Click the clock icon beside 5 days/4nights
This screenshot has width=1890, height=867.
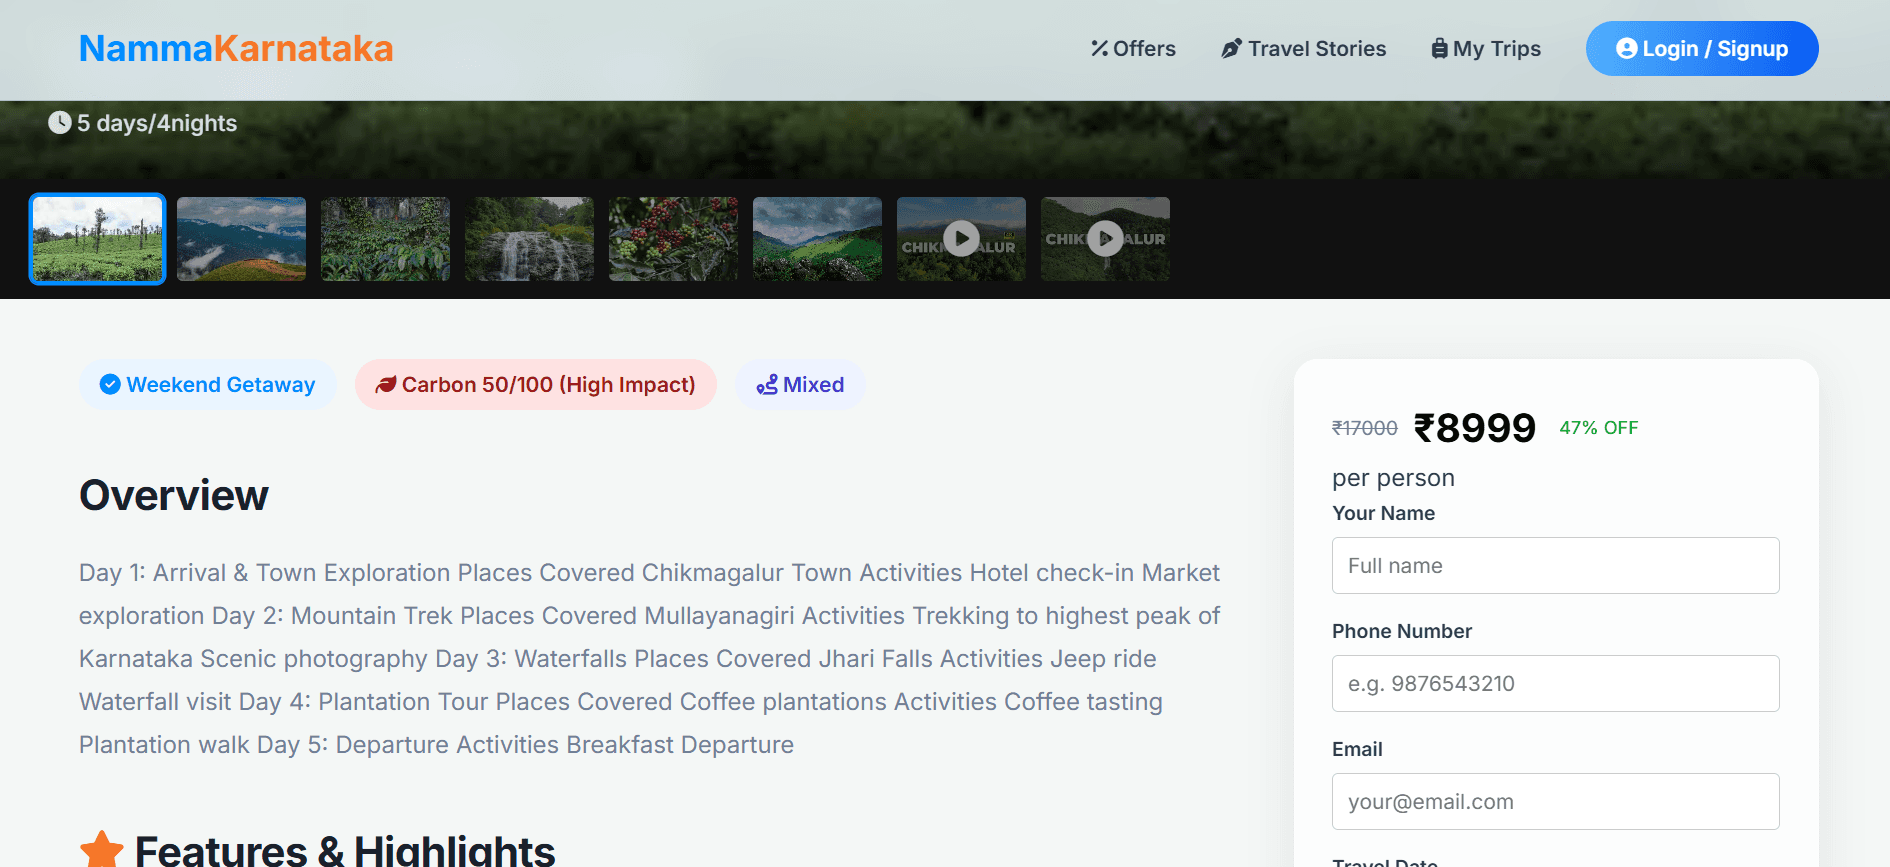(x=60, y=122)
